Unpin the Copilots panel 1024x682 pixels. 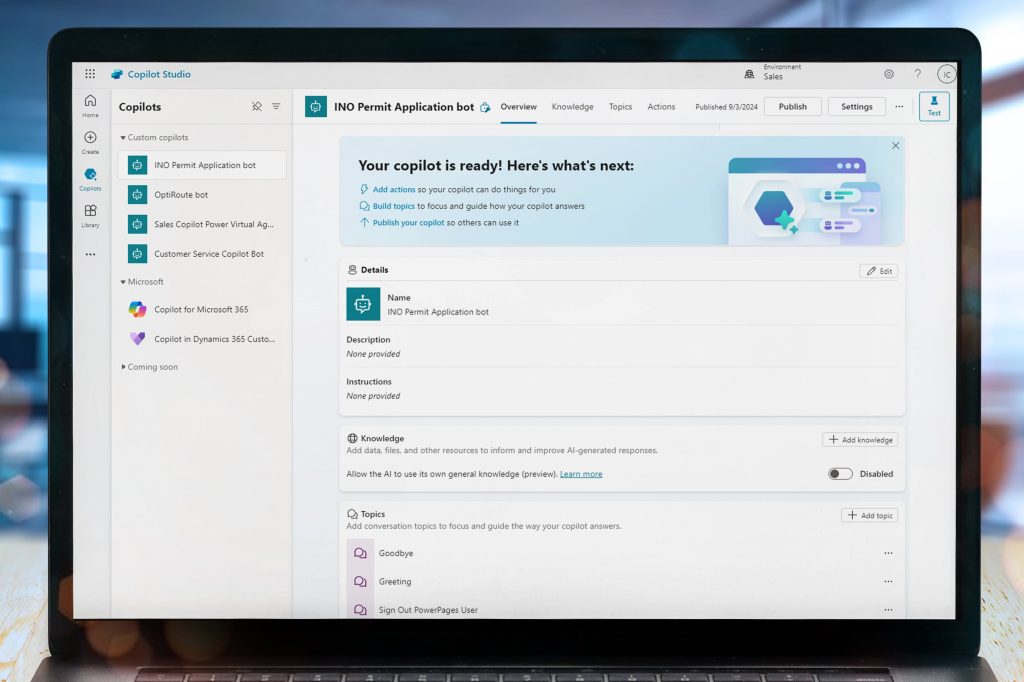[257, 106]
